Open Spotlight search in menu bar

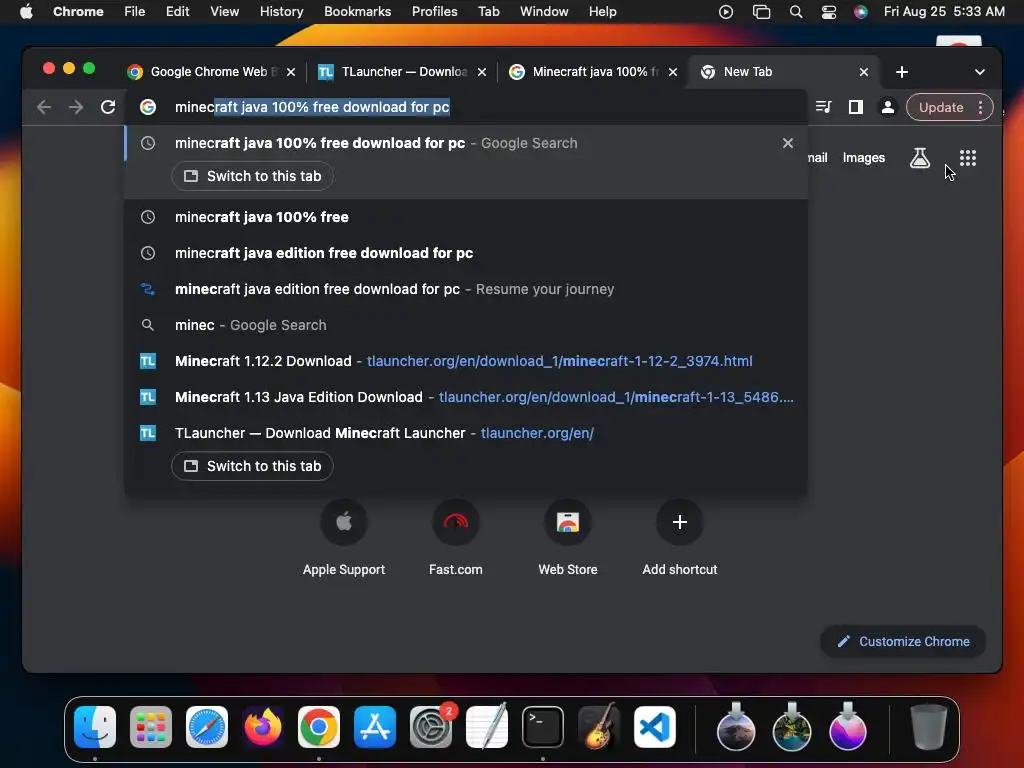click(795, 12)
